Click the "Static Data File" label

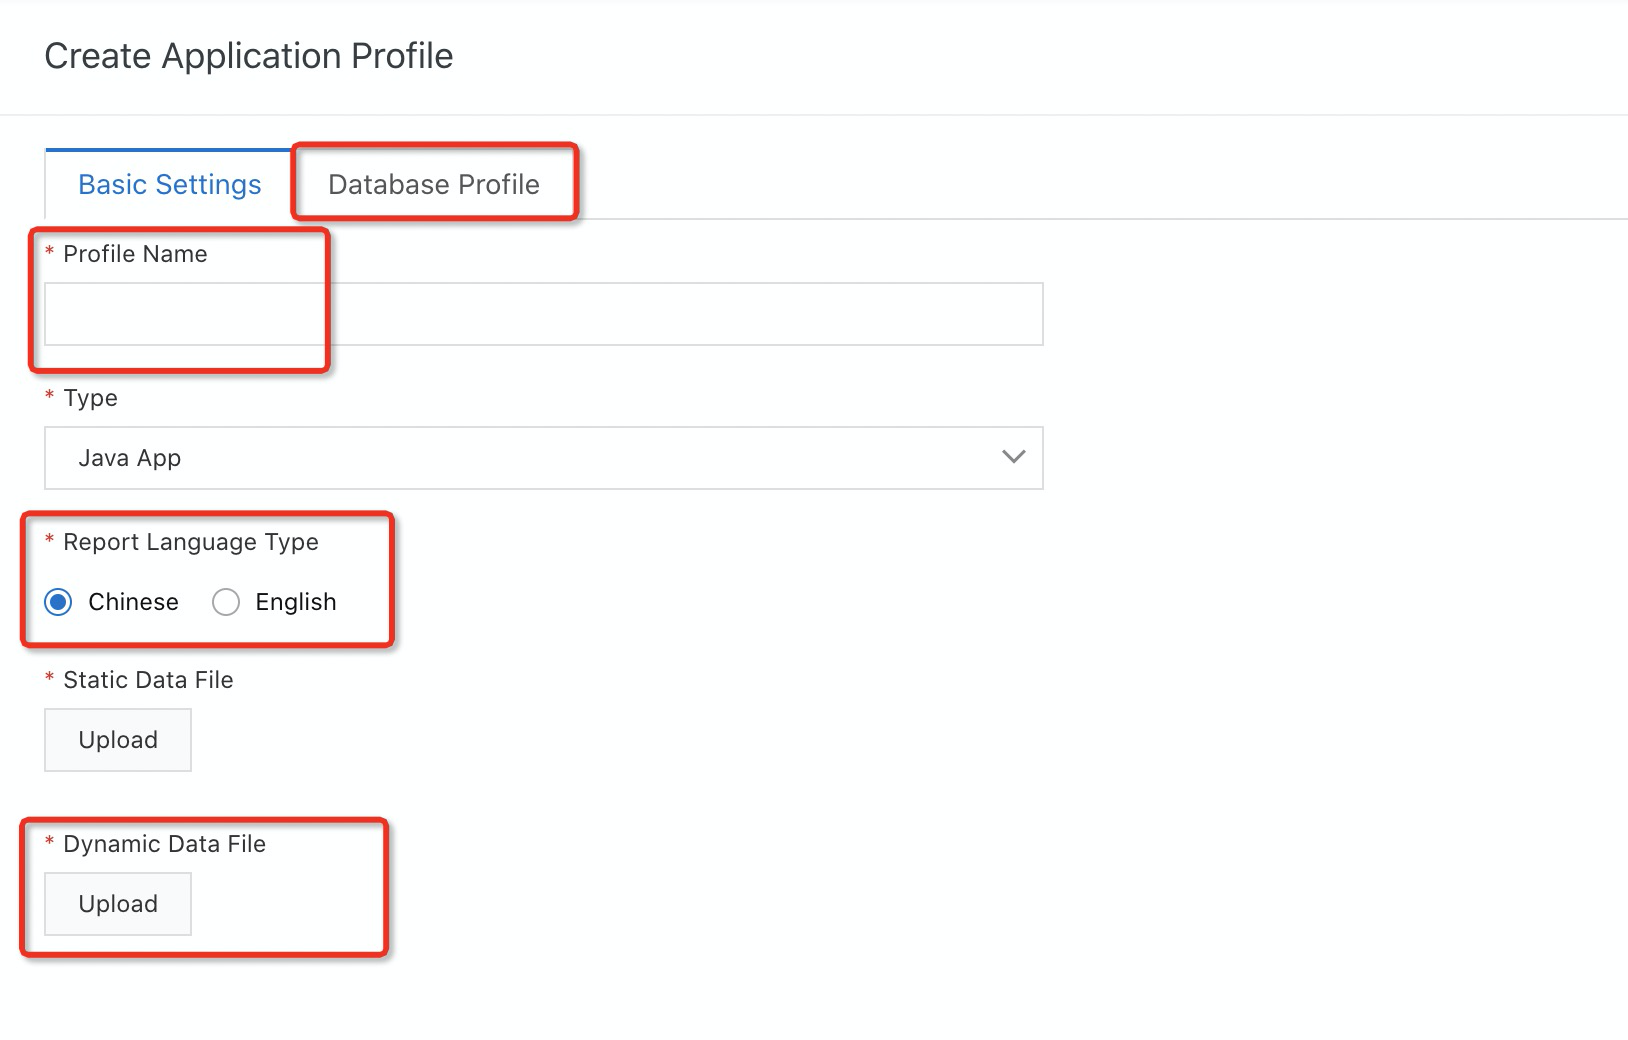[x=148, y=680]
